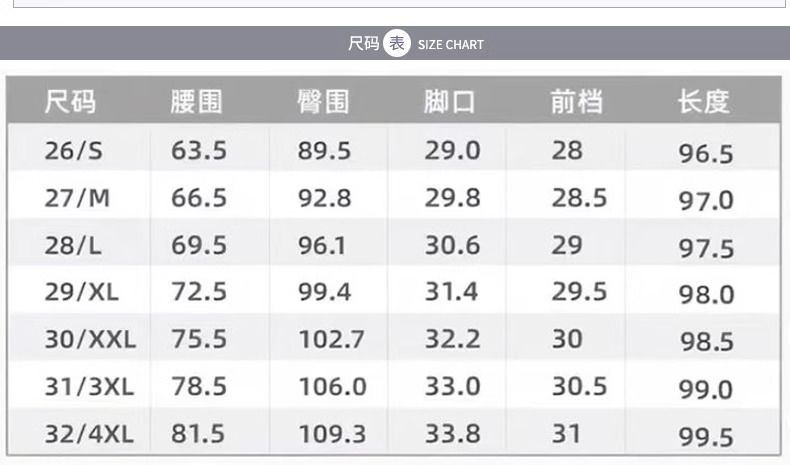Click the 31/3XL size cell
This screenshot has height=465, width=790.
(89, 387)
